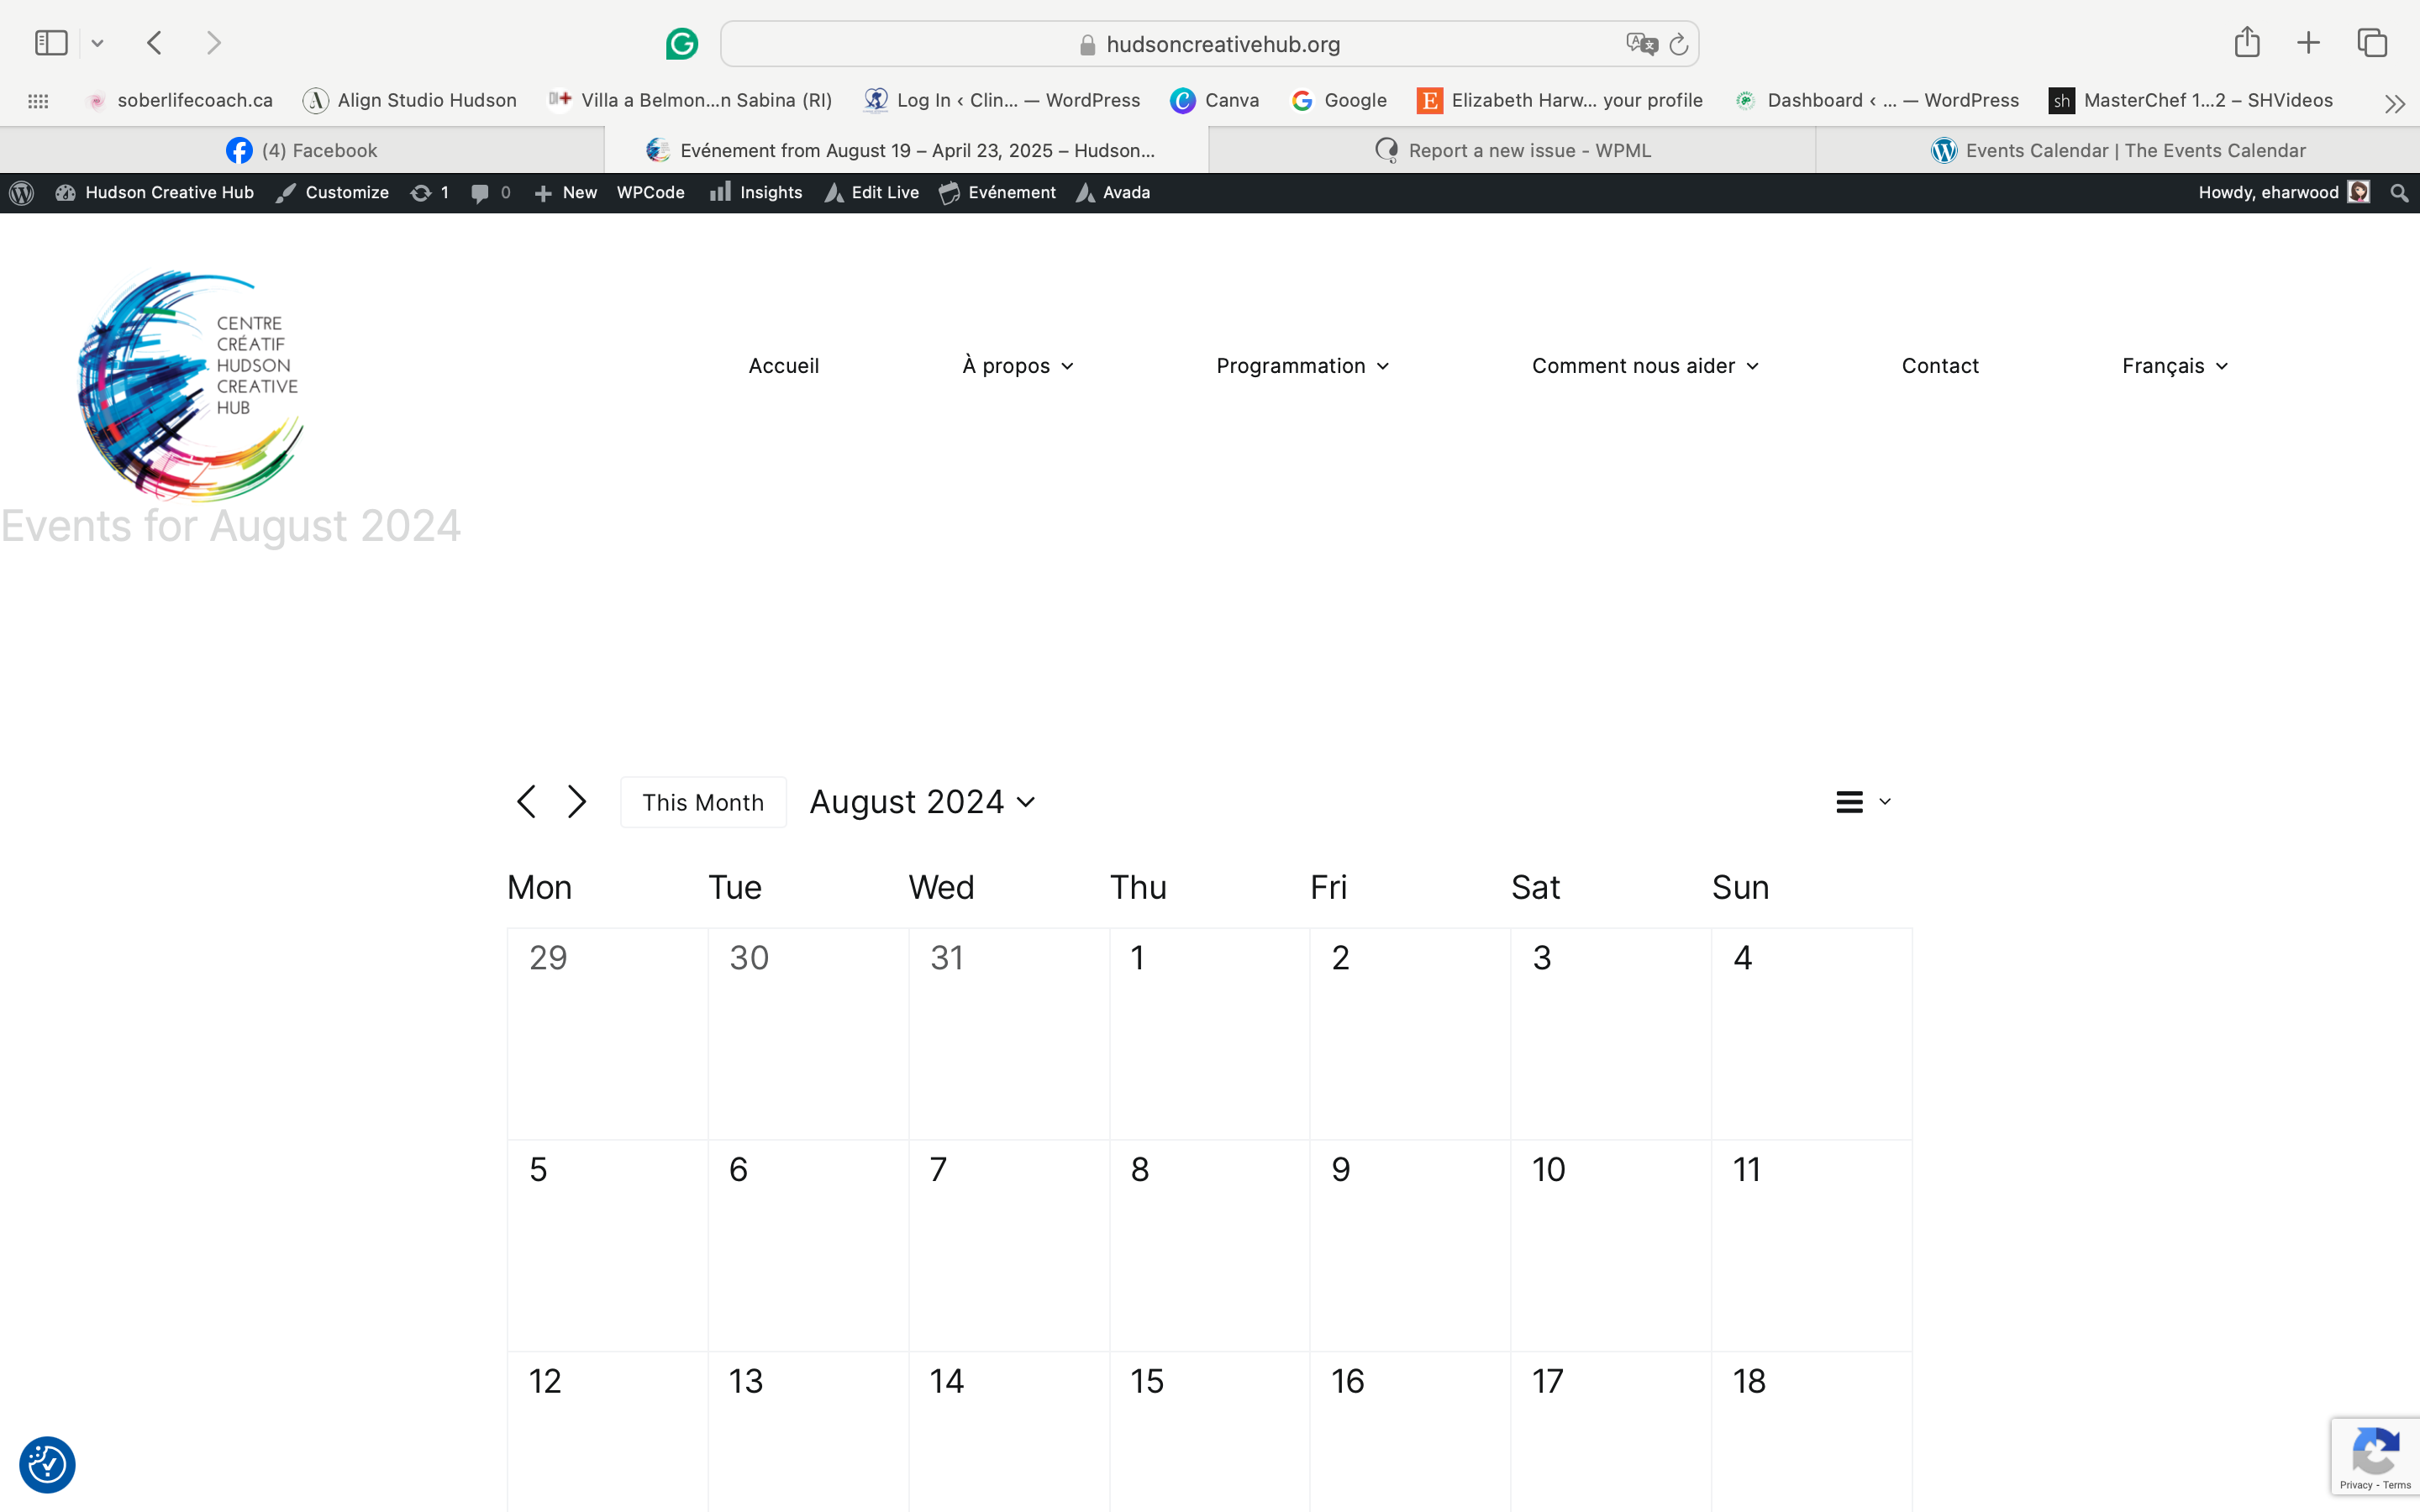Show the tab overview

2372,43
